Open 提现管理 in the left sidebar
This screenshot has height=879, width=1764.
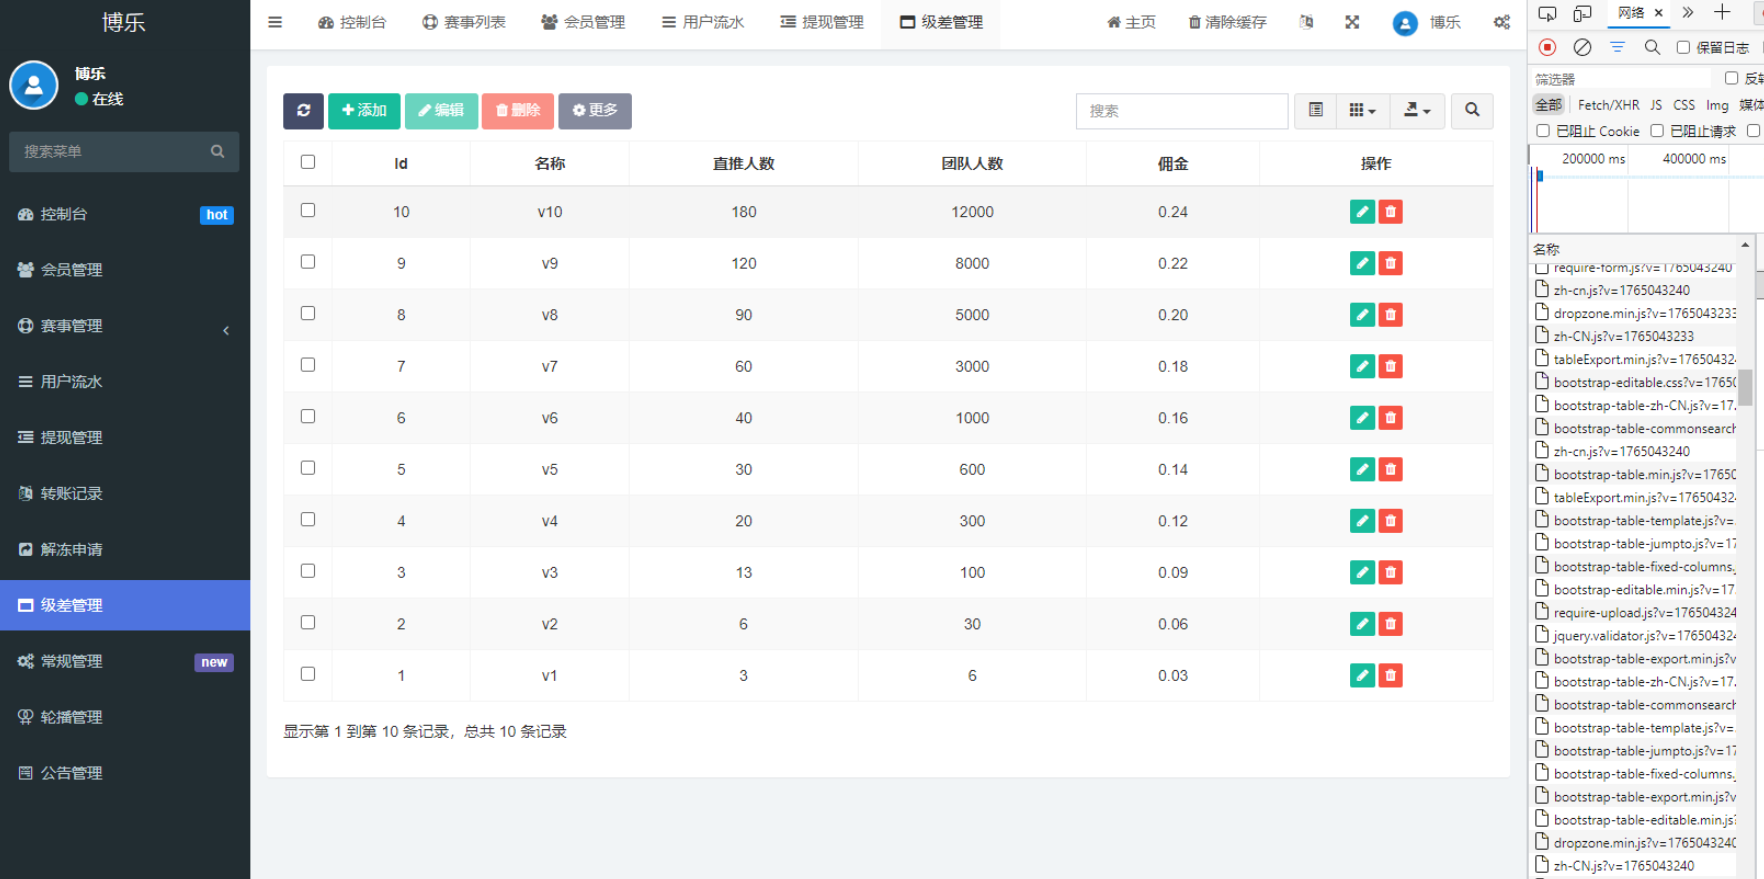coord(72,438)
